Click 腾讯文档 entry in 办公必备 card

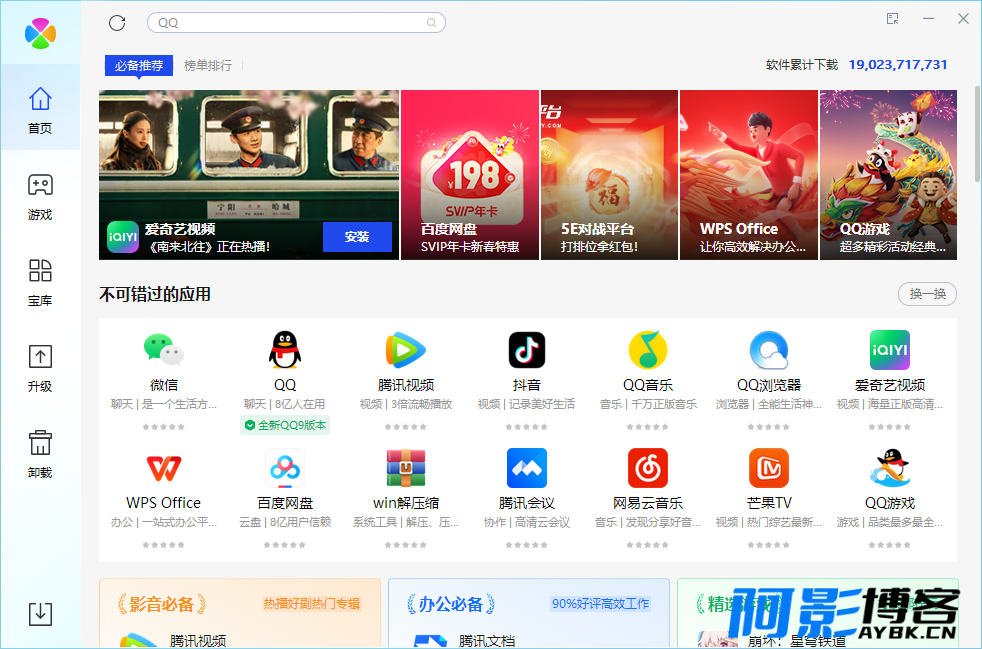(x=487, y=640)
